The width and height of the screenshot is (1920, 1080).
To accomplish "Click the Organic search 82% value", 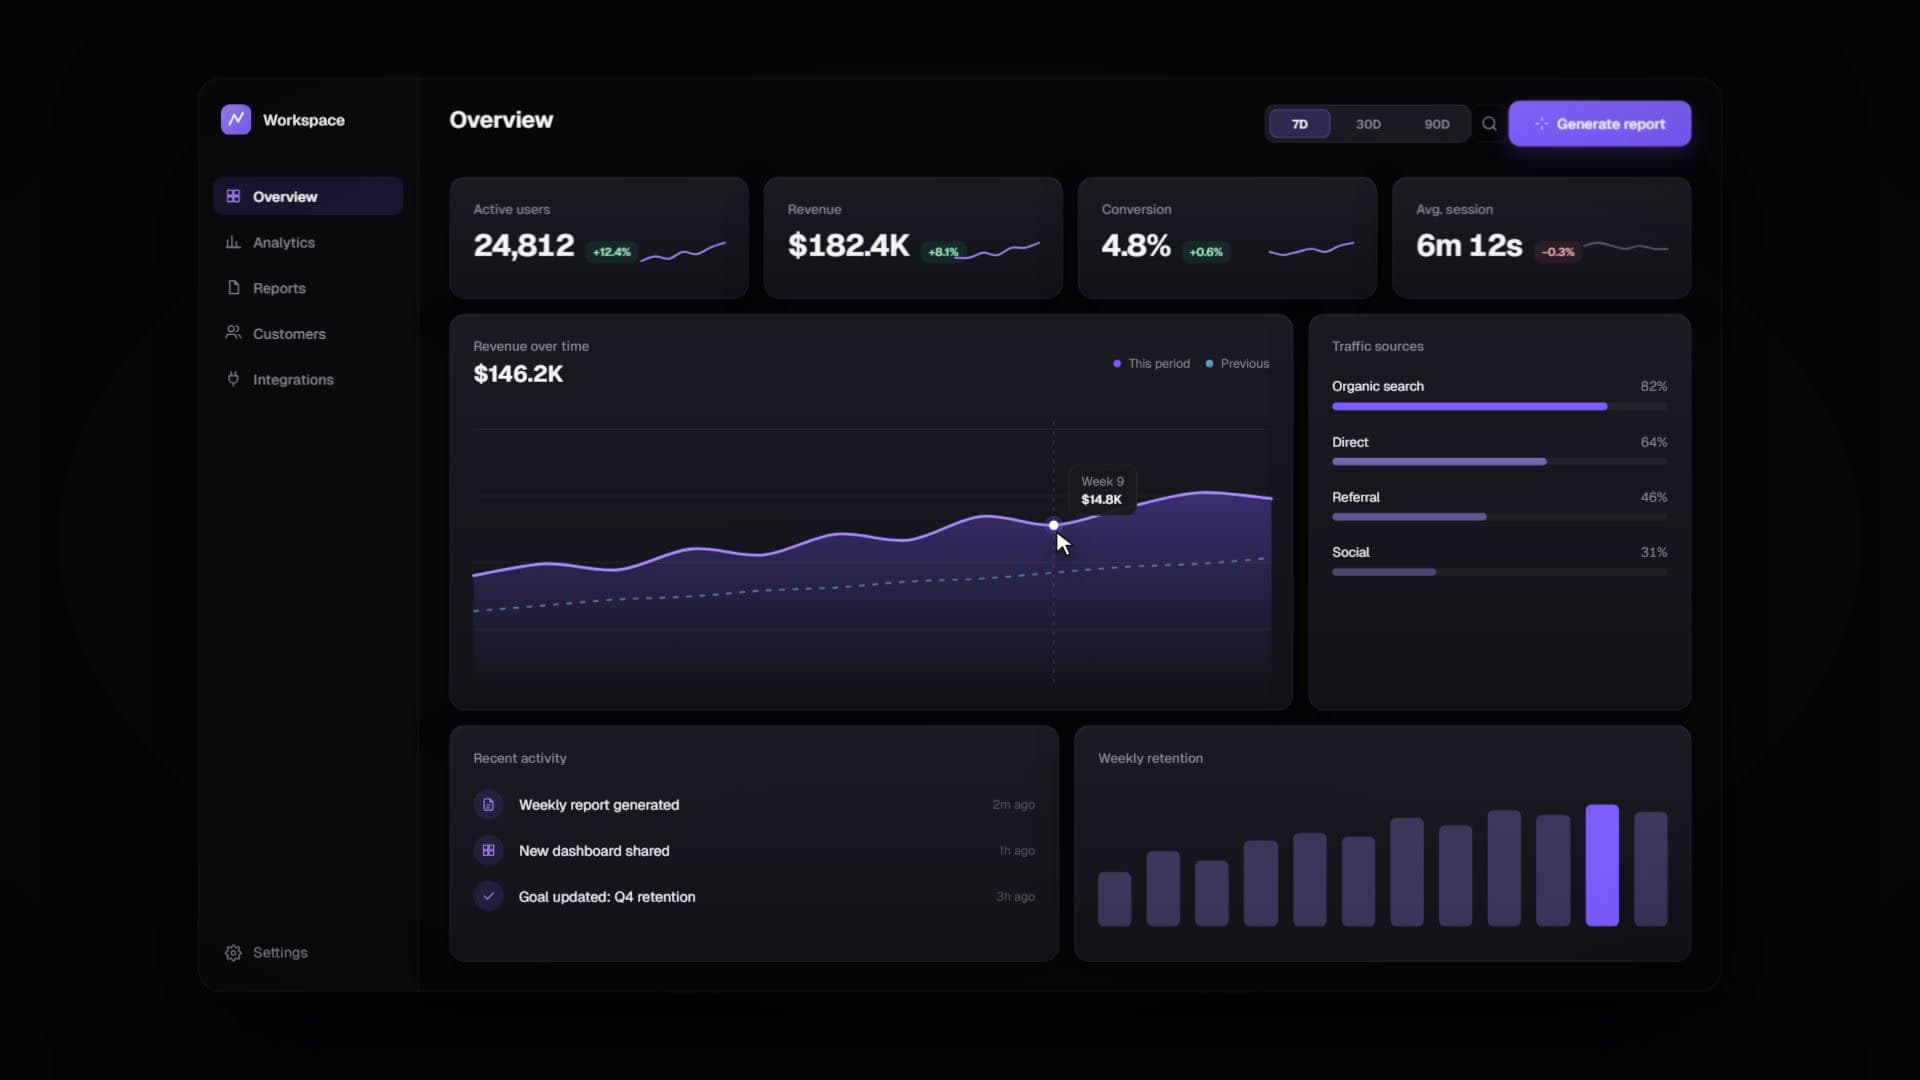I will [1653, 386].
